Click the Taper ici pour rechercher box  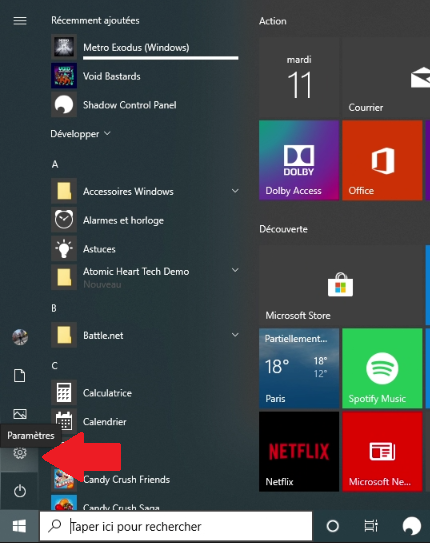coord(176,526)
